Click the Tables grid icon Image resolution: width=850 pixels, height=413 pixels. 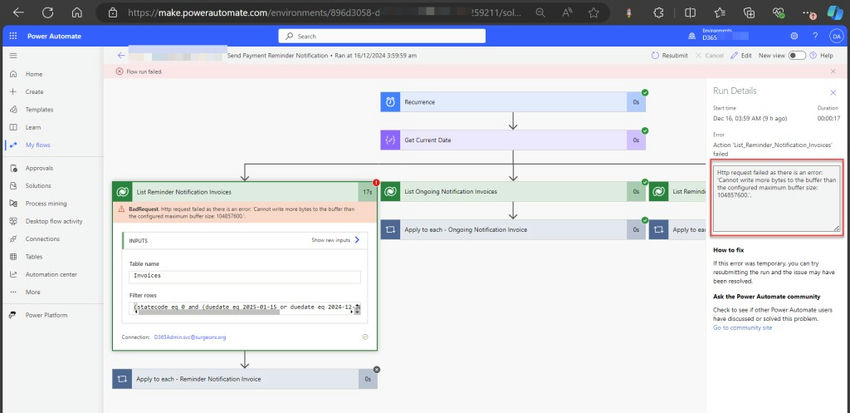coord(14,257)
